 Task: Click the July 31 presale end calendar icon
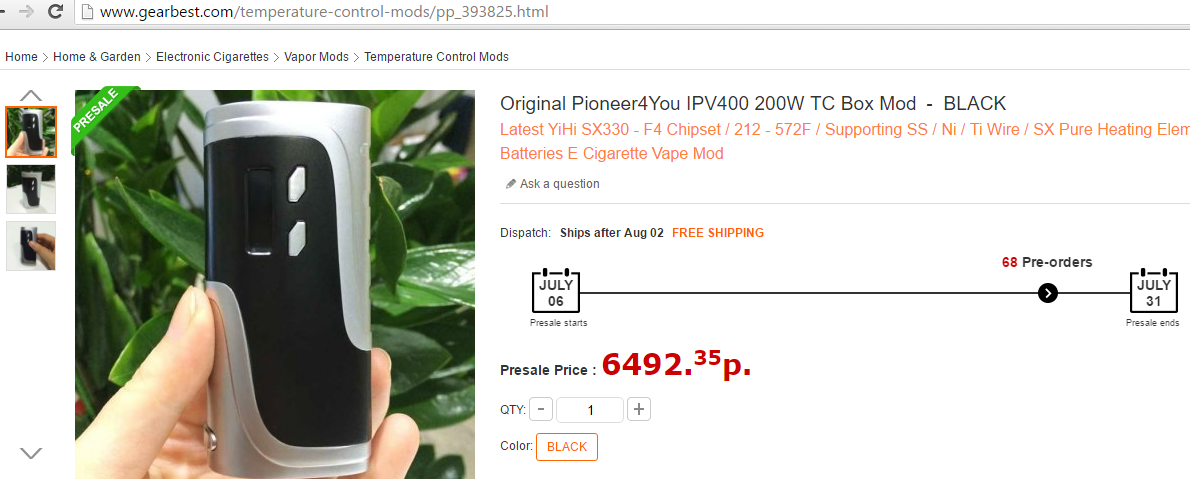(1154, 291)
